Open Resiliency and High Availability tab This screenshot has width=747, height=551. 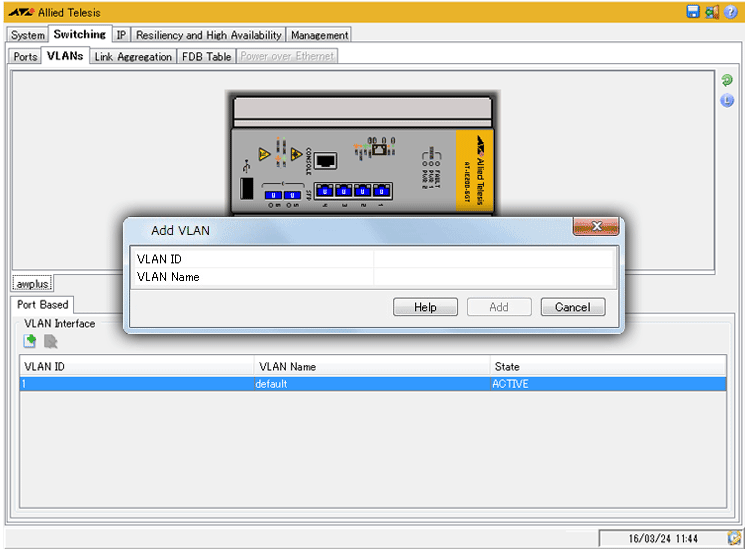[x=209, y=35]
